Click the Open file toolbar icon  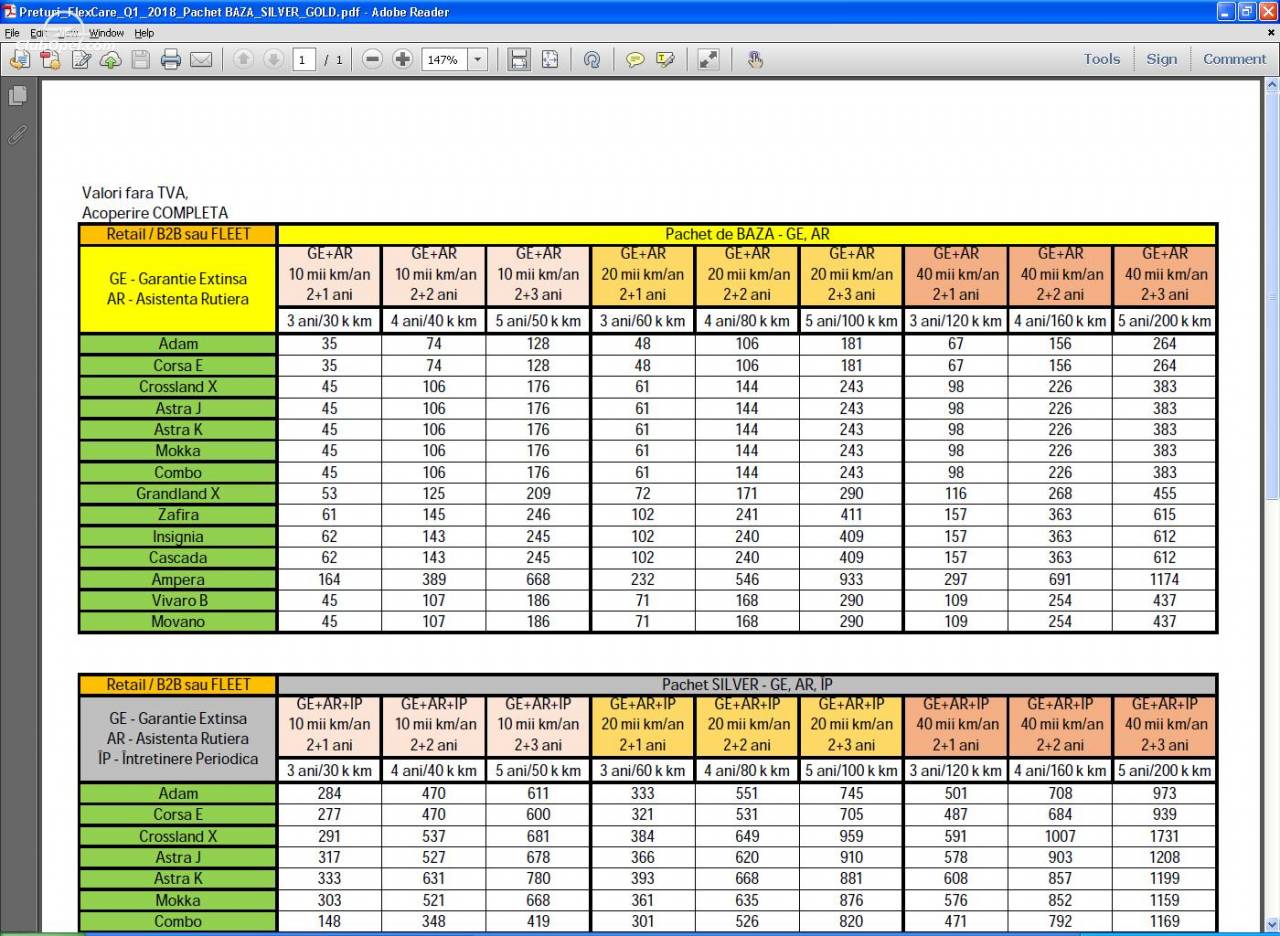[19, 60]
